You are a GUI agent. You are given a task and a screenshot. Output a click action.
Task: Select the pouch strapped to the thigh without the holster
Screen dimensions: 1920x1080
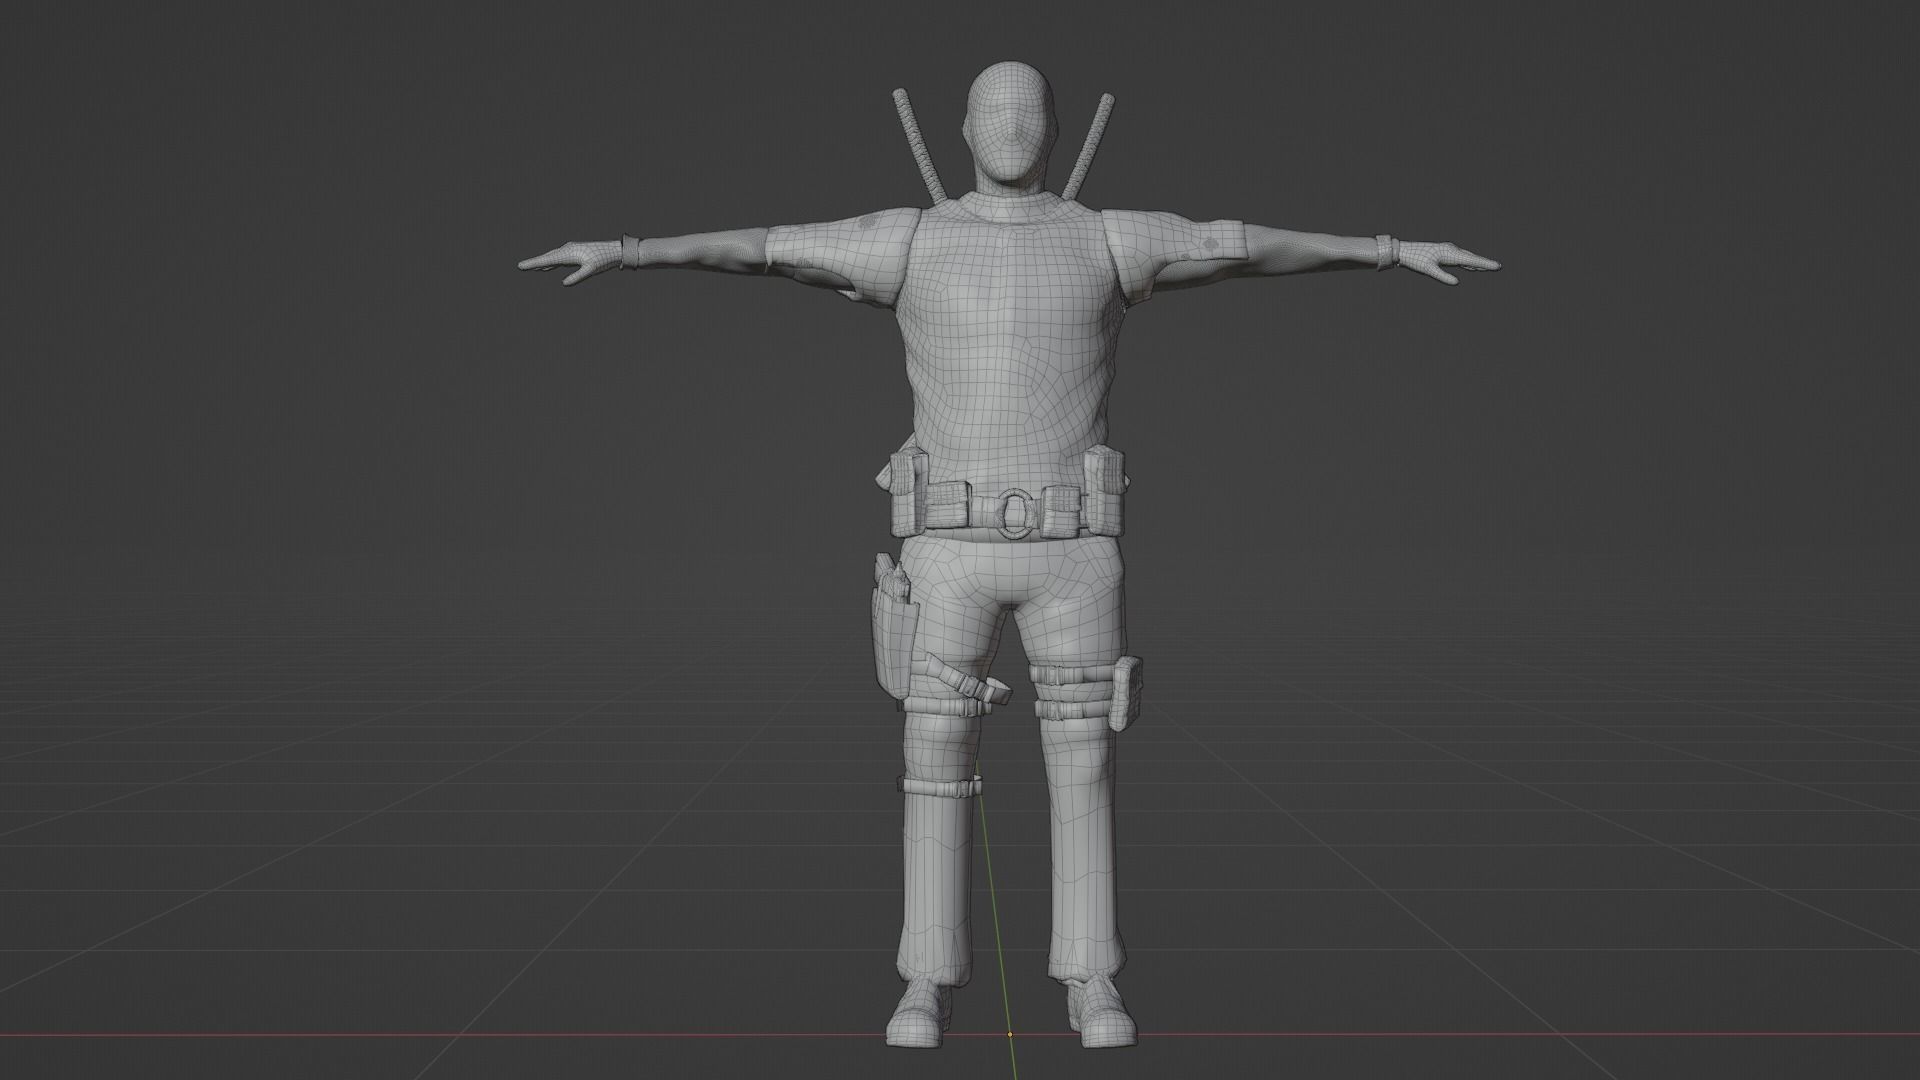(x=1127, y=692)
